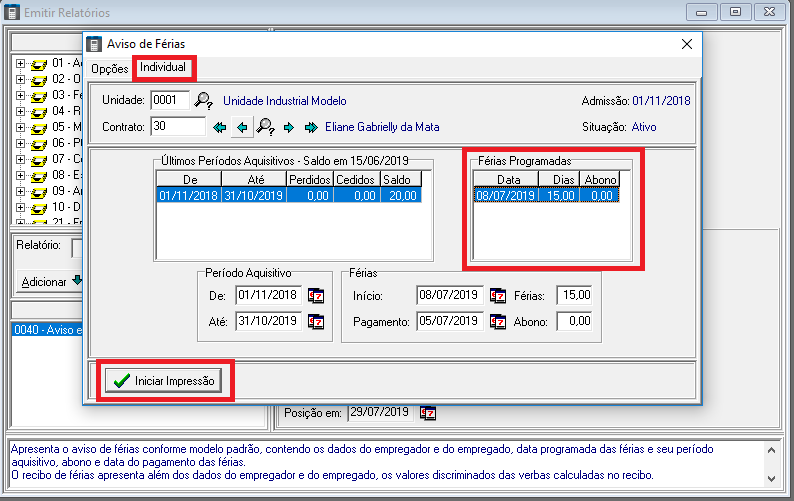Go to next contract single-right arrow
Image resolution: width=794 pixels, height=501 pixels.
[289, 127]
